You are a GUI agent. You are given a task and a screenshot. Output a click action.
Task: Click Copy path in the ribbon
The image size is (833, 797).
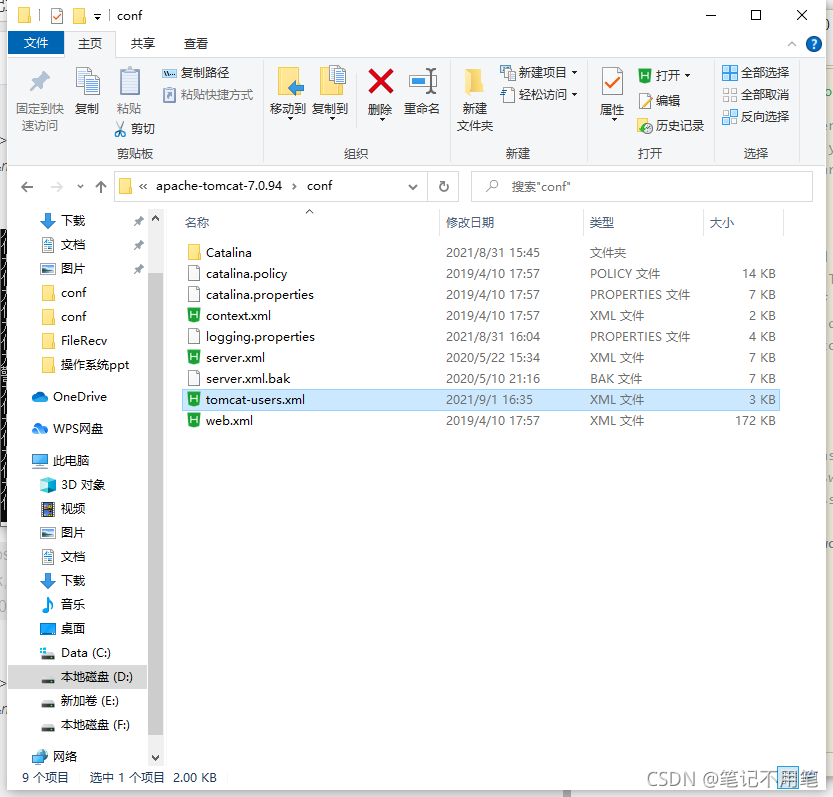(196, 73)
